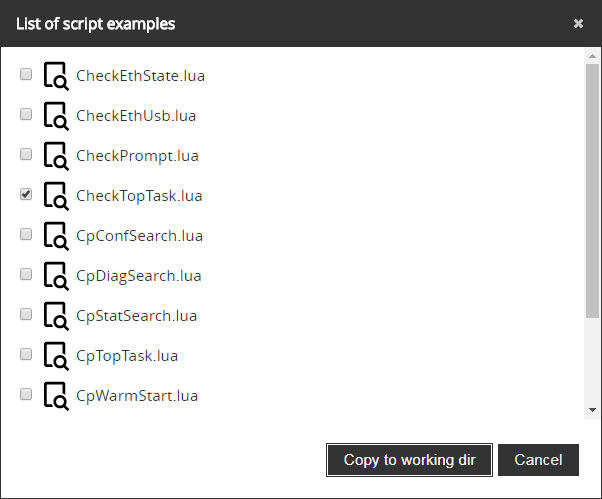The width and height of the screenshot is (602, 499).
Task: Enable the CheckEthState.lua checkbox
Action: (x=26, y=75)
